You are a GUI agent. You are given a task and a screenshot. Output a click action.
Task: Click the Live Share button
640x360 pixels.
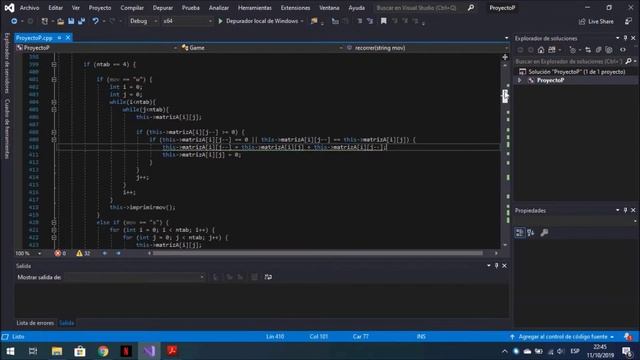click(596, 21)
